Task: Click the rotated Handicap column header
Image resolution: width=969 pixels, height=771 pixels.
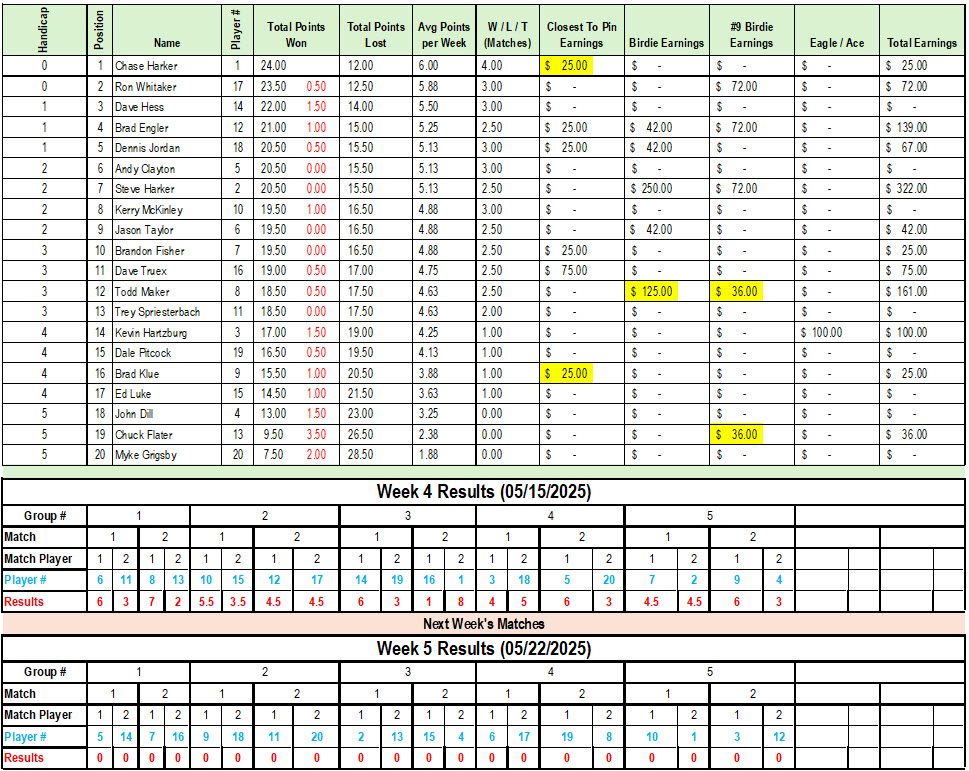Action: click(45, 31)
